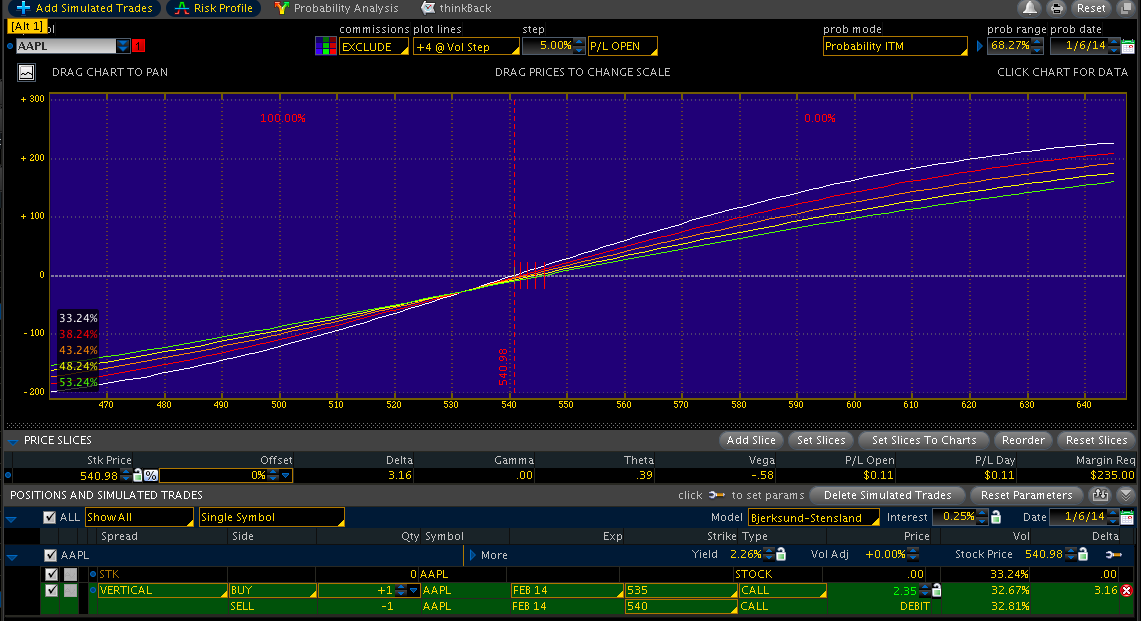Click the blue dot beside the AAPL symbol field
Viewport: 1141px width, 621px height.
[x=9, y=46]
